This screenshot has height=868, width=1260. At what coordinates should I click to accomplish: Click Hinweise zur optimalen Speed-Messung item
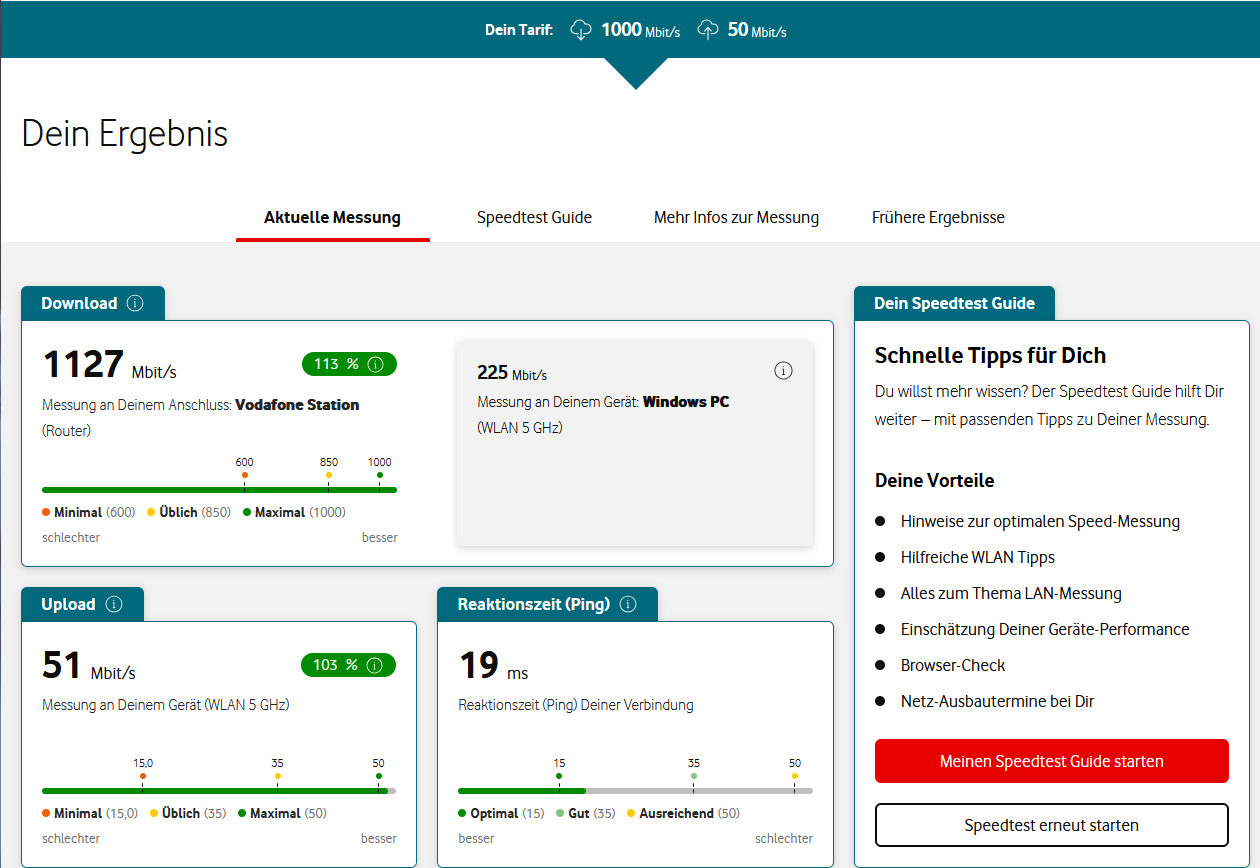[1040, 521]
